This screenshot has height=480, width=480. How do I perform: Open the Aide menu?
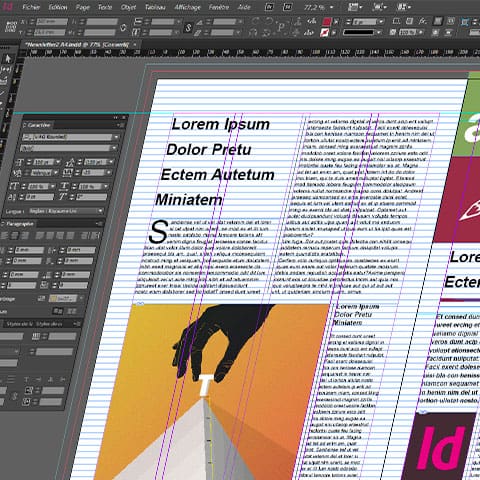tap(244, 7)
